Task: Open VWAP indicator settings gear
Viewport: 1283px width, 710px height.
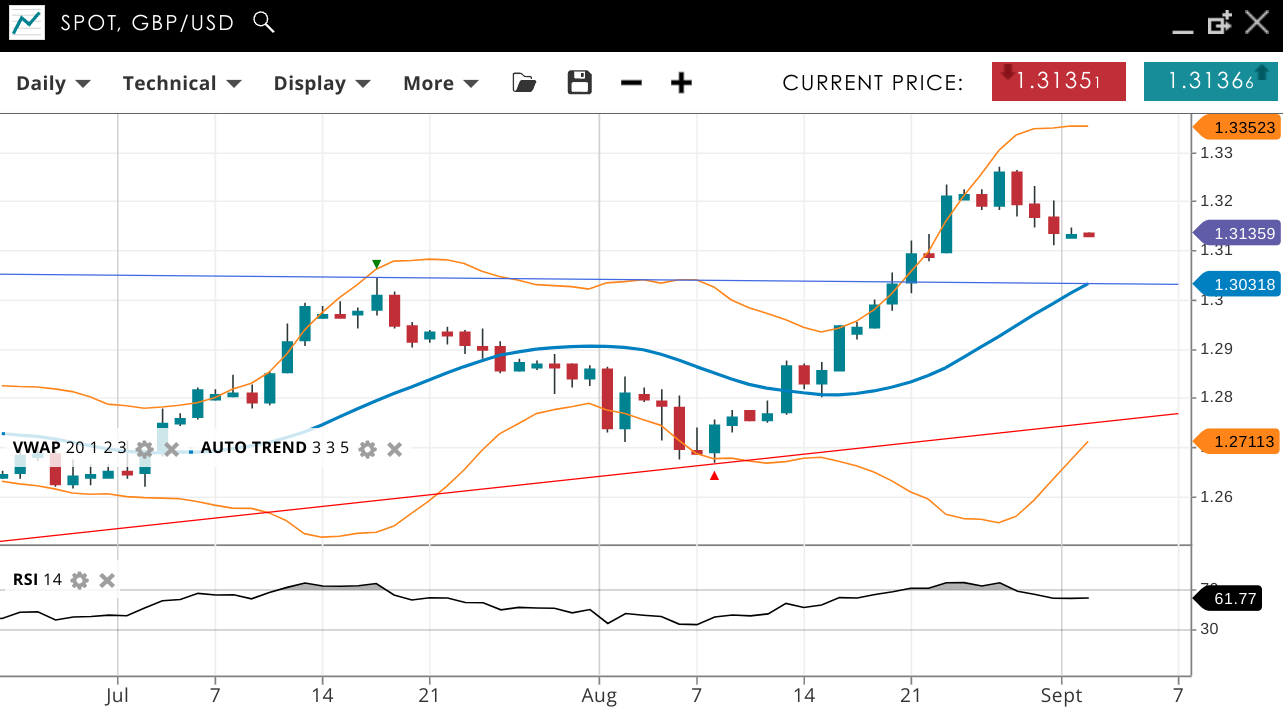Action: (x=144, y=448)
